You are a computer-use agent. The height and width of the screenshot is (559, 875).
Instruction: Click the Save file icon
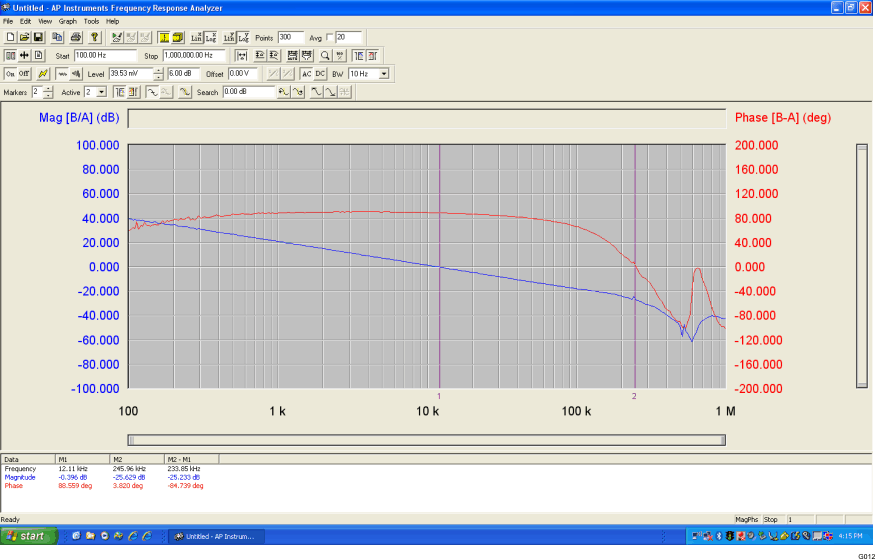[38, 37]
